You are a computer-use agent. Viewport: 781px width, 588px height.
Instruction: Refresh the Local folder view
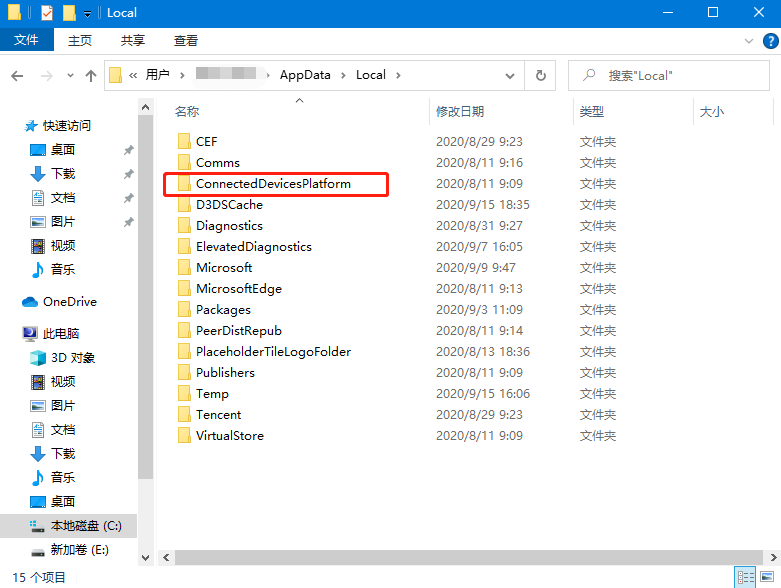pos(541,75)
